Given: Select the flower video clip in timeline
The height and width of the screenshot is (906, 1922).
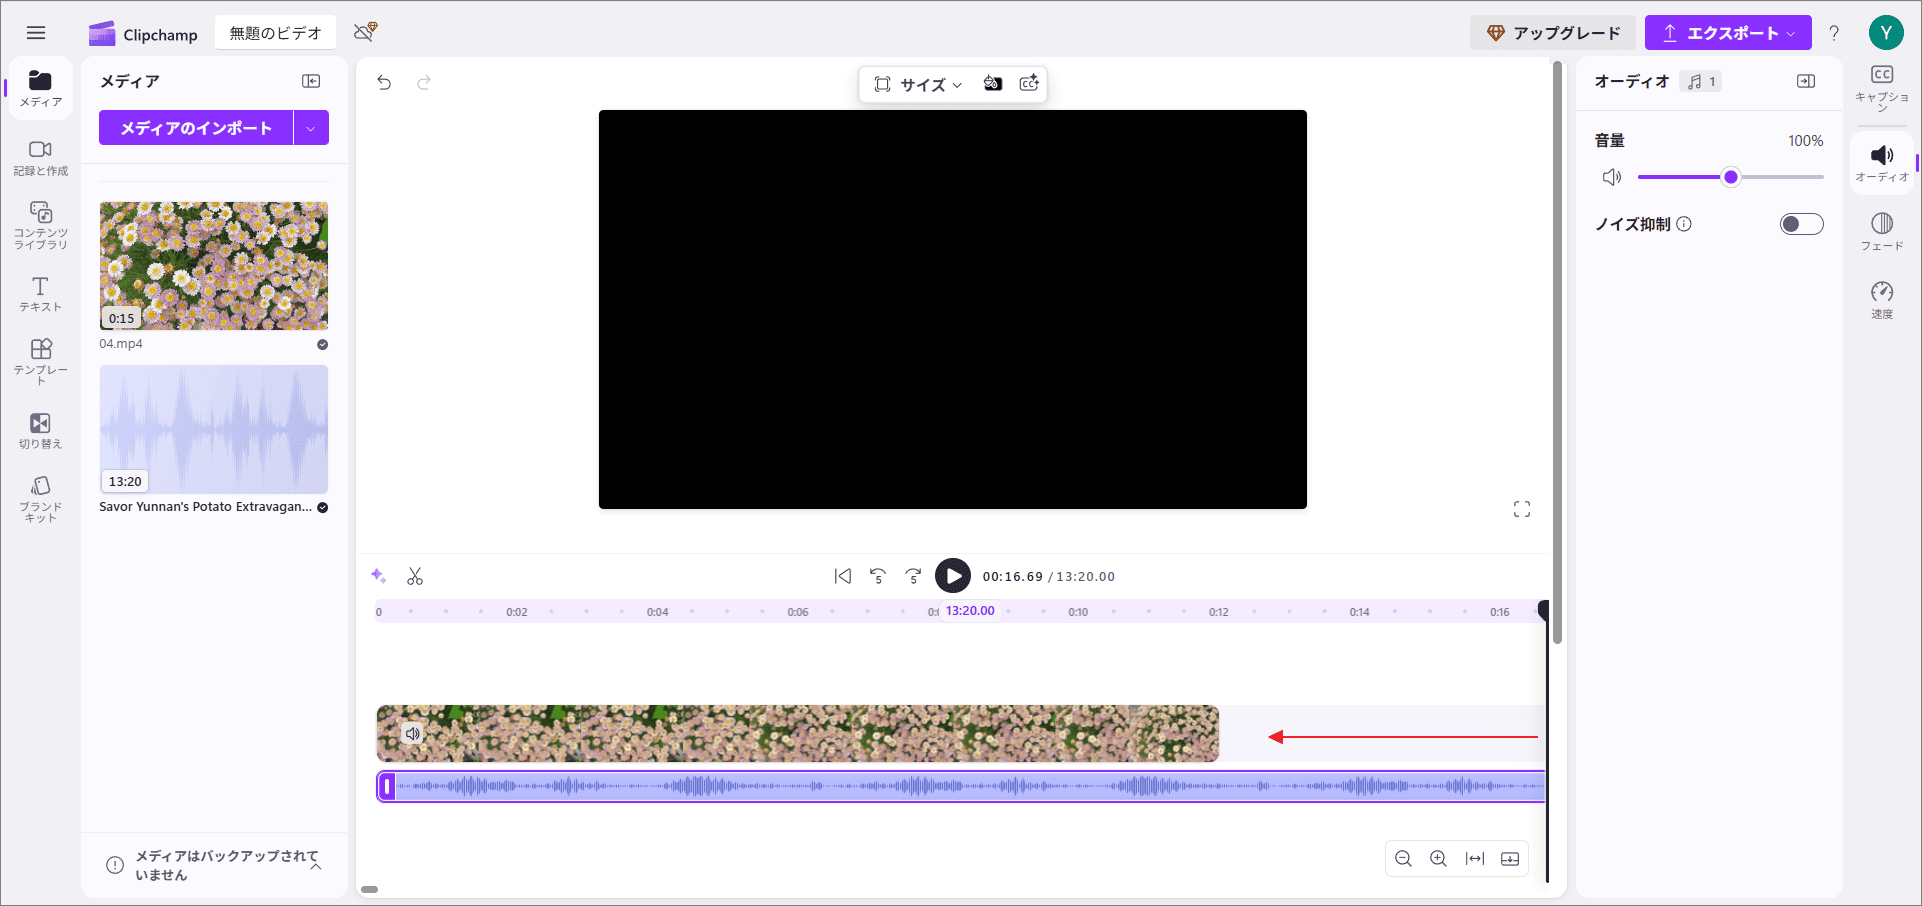Looking at the screenshot, I should (798, 734).
